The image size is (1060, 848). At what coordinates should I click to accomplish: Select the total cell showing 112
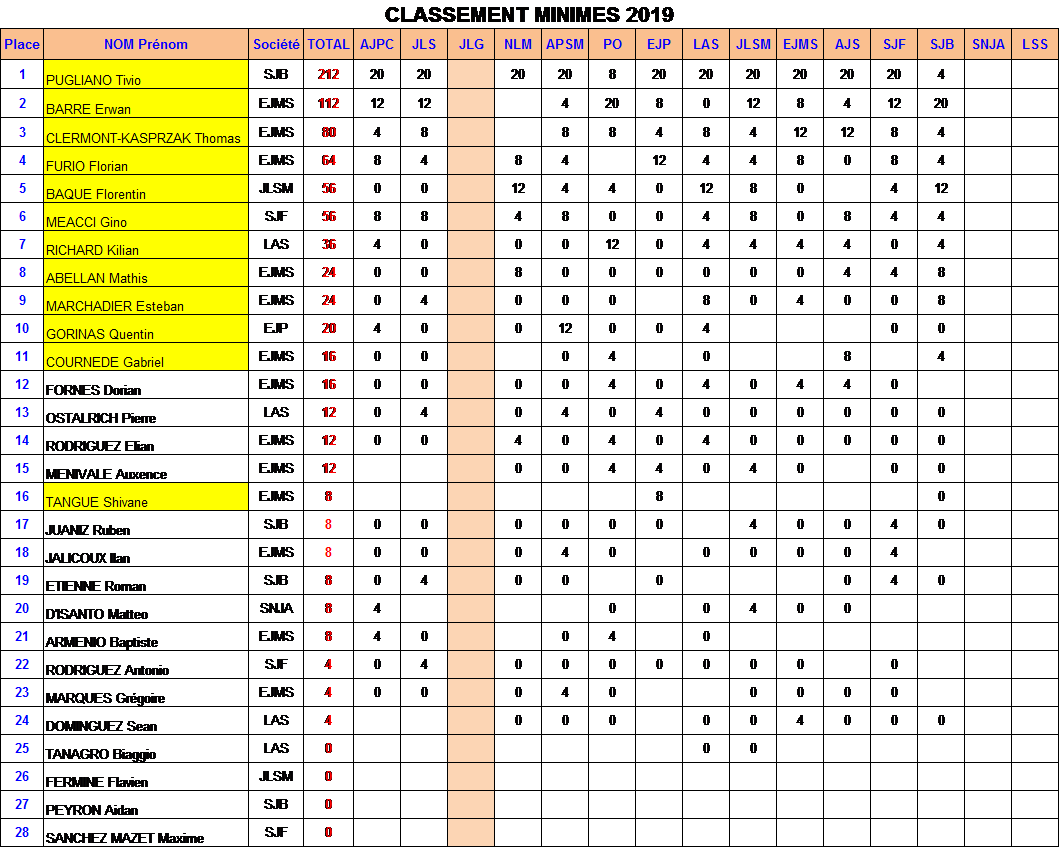pos(328,103)
